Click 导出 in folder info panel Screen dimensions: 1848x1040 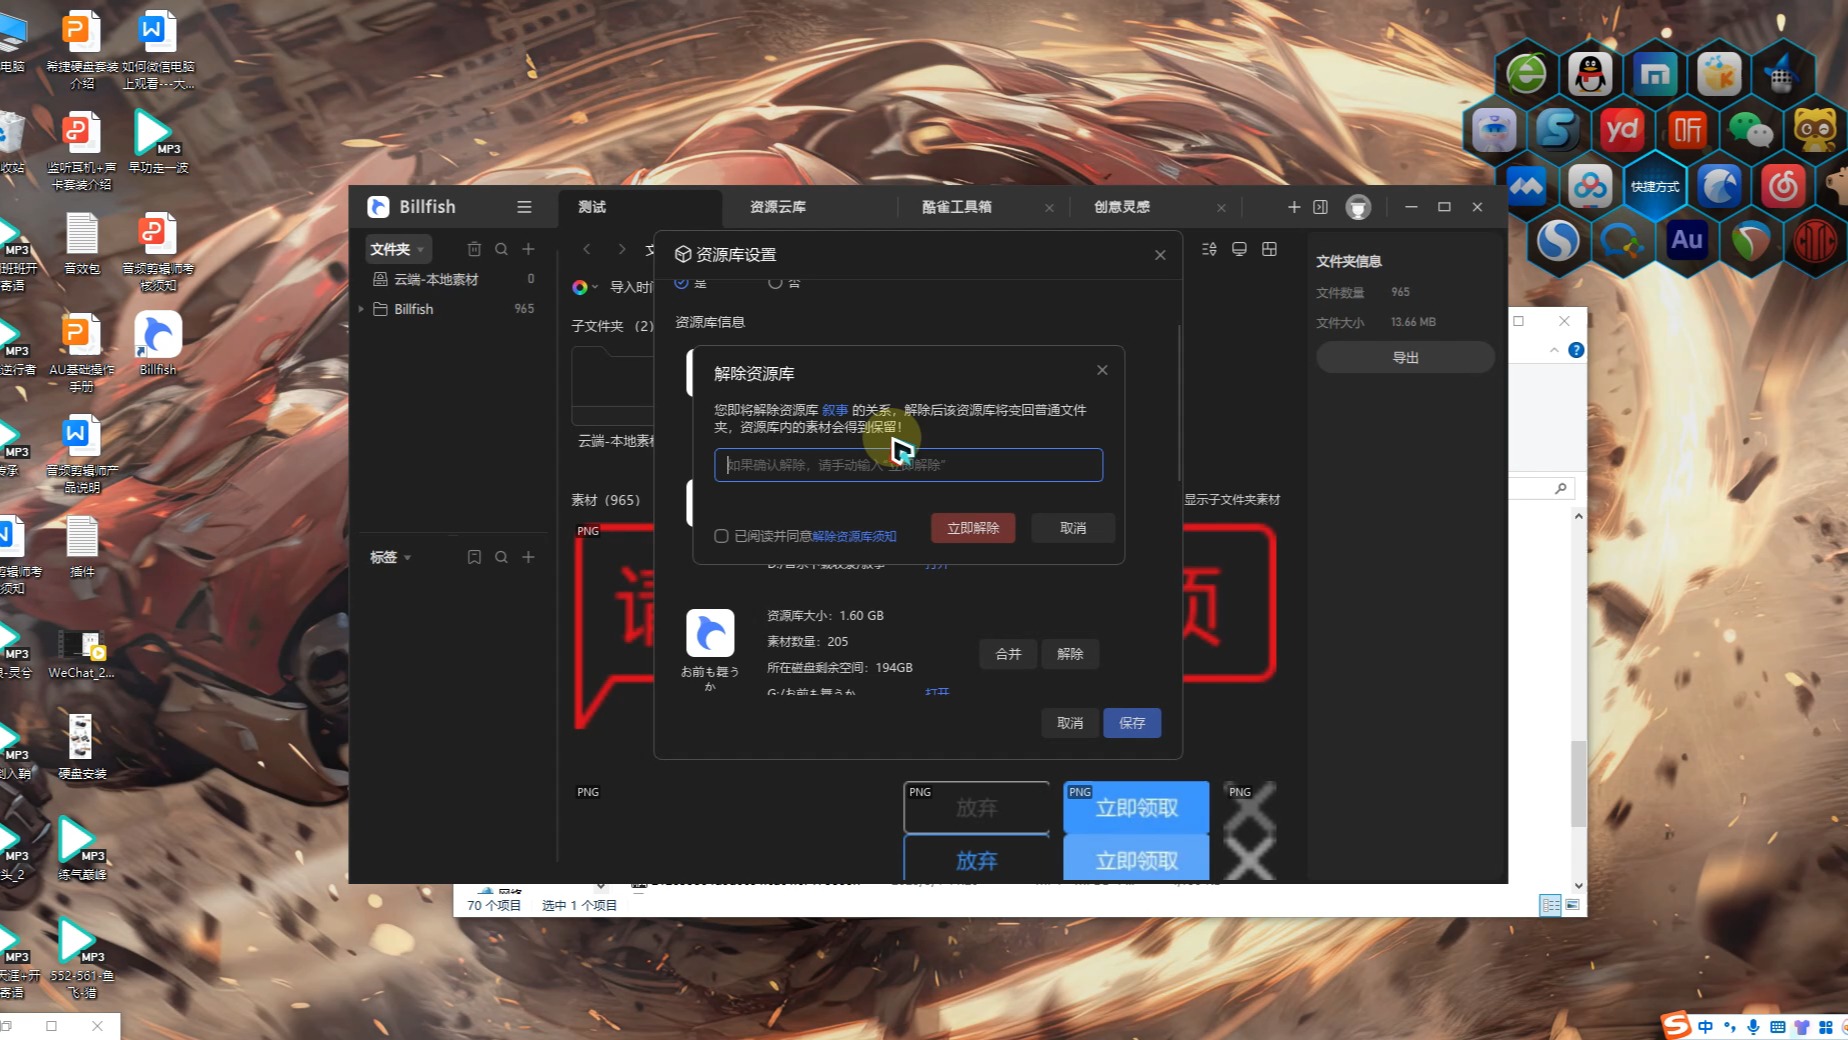1405,357
